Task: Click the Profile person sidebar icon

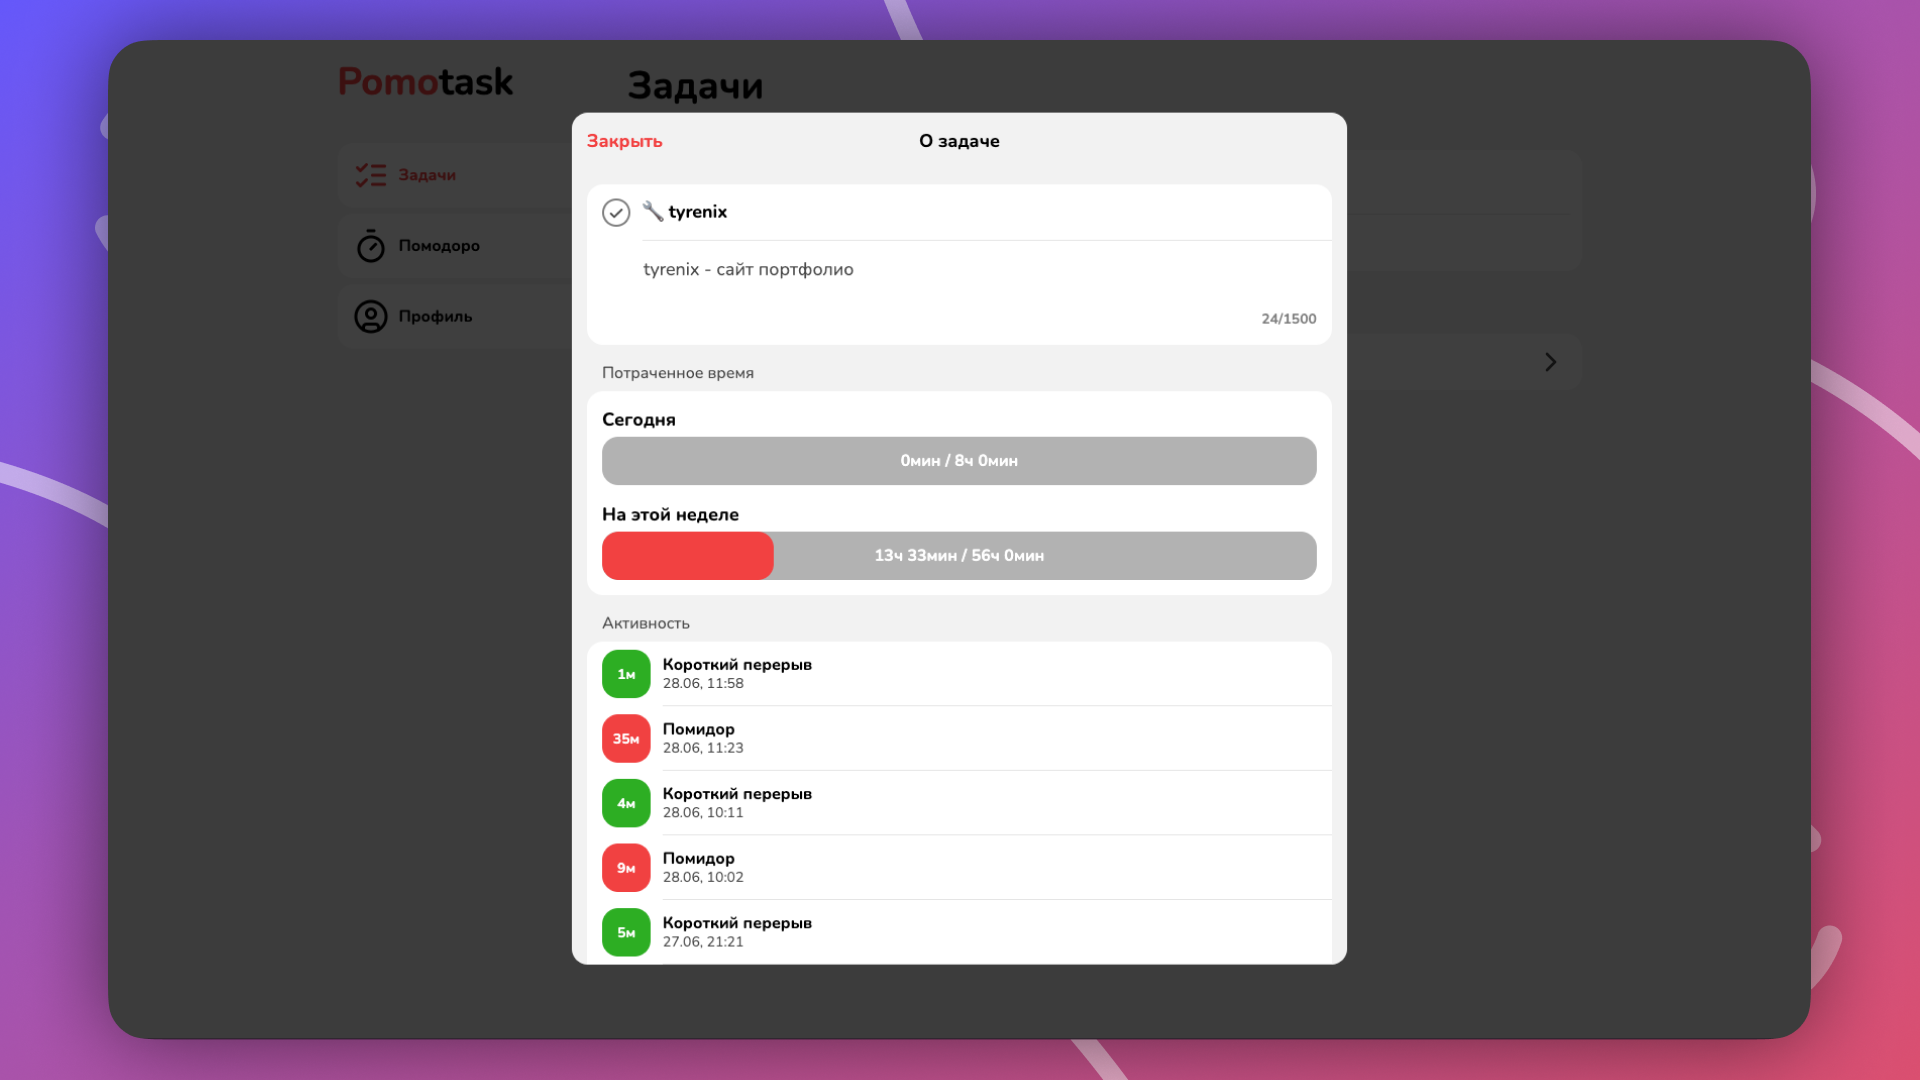Action: click(370, 317)
